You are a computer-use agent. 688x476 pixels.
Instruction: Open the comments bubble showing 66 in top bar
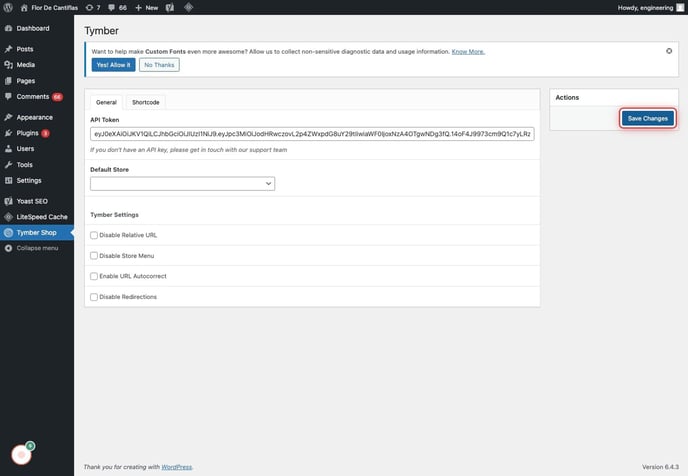tap(117, 7)
